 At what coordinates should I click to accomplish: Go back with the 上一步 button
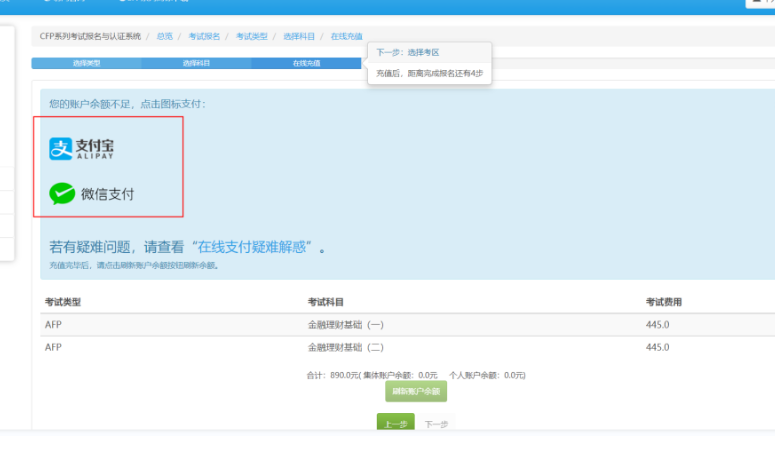395,423
